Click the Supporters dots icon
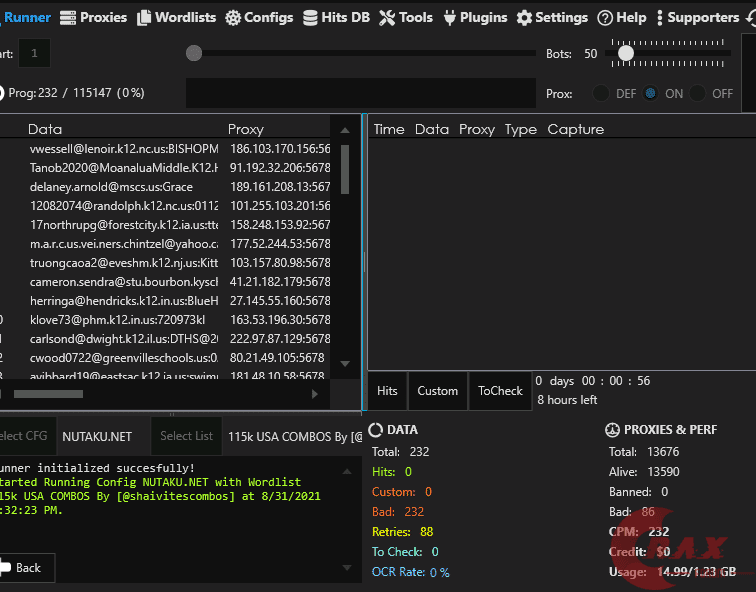Image resolution: width=756 pixels, height=592 pixels. coord(660,18)
